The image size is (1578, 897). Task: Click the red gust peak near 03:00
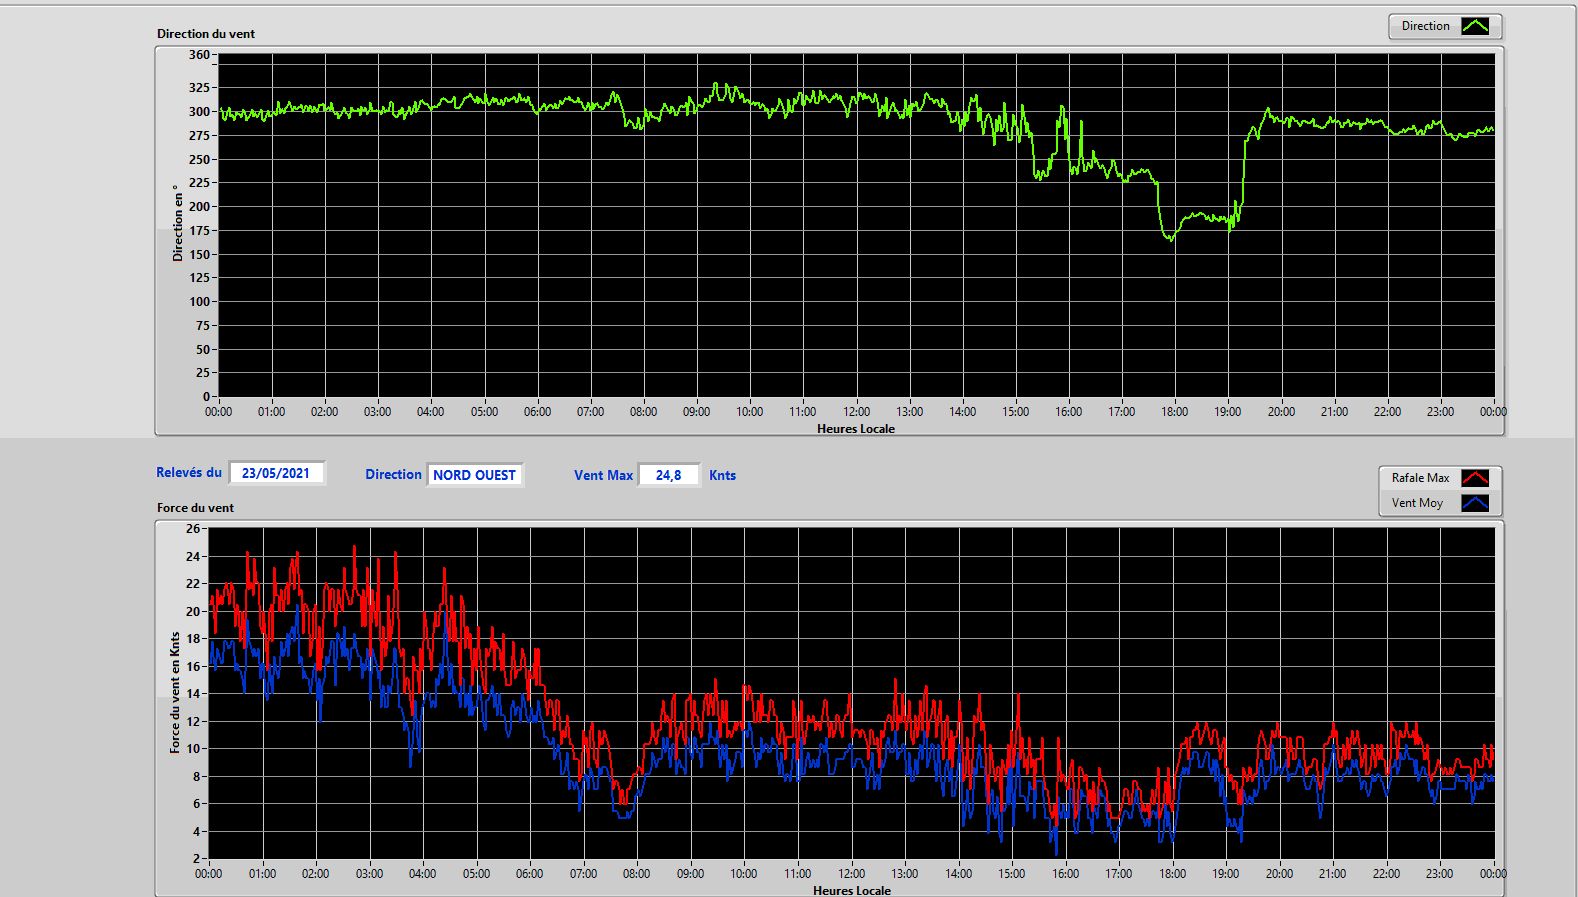[x=354, y=548]
